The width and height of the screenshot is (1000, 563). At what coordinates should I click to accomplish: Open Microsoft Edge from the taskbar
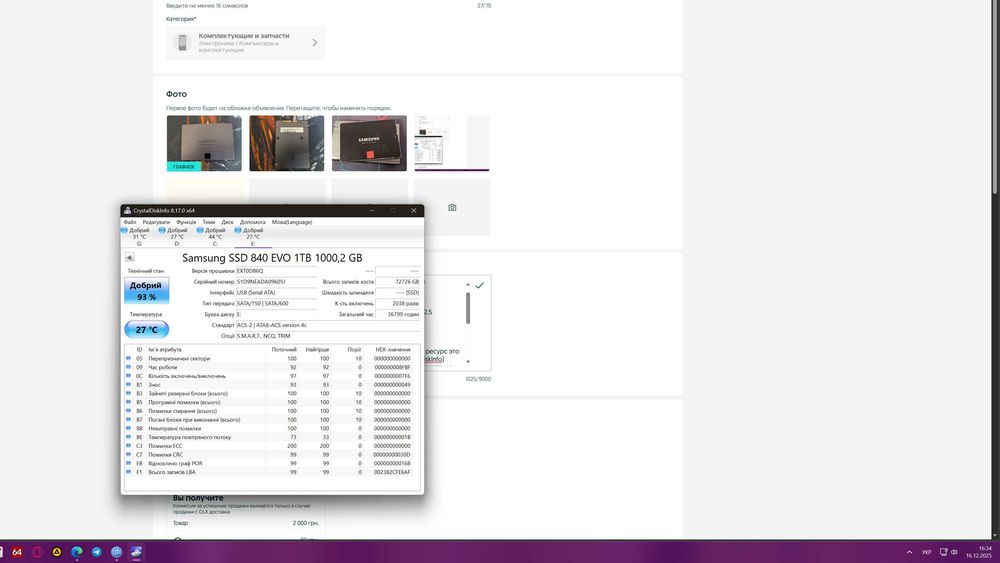click(77, 552)
